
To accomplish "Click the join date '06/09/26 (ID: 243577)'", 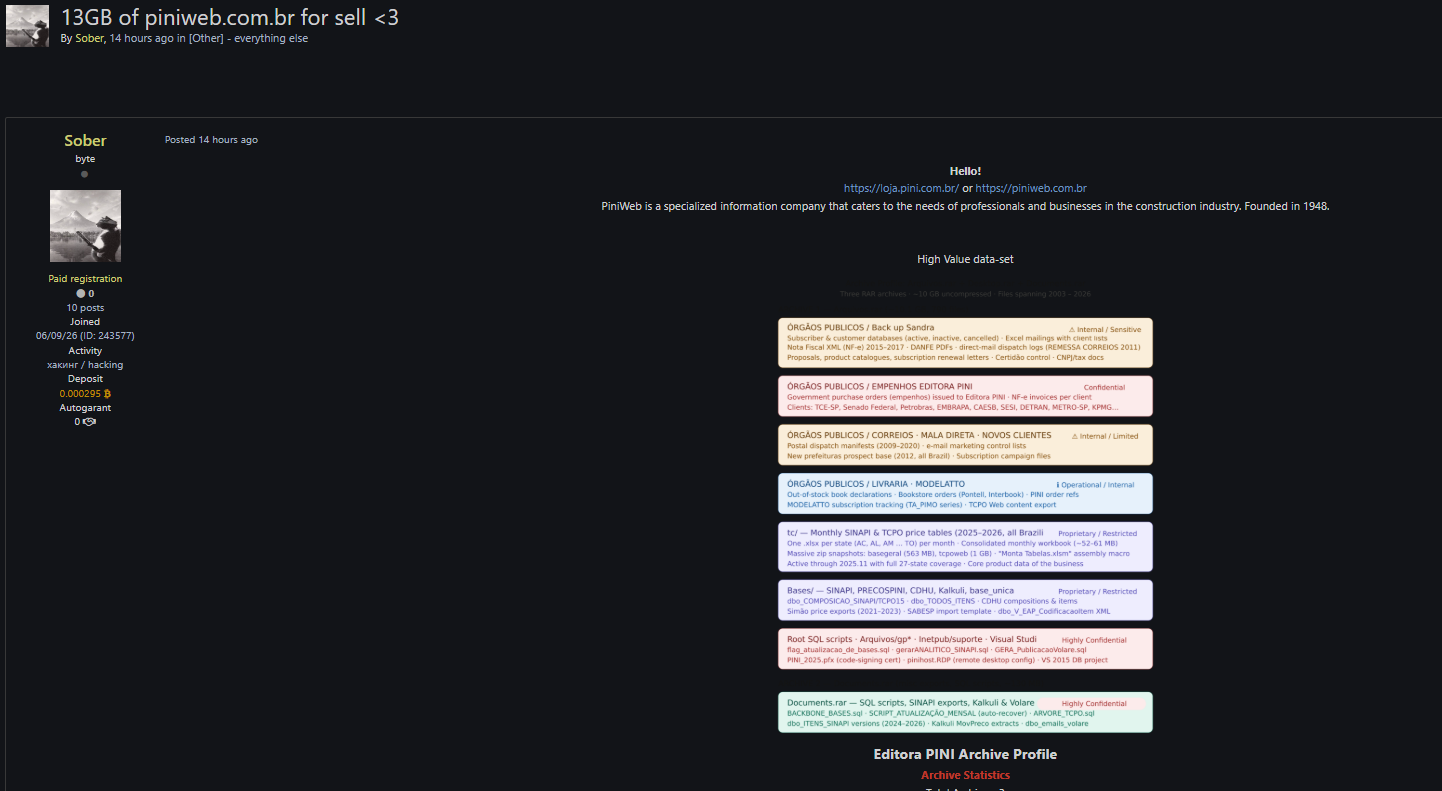I will pyautogui.click(x=85, y=336).
